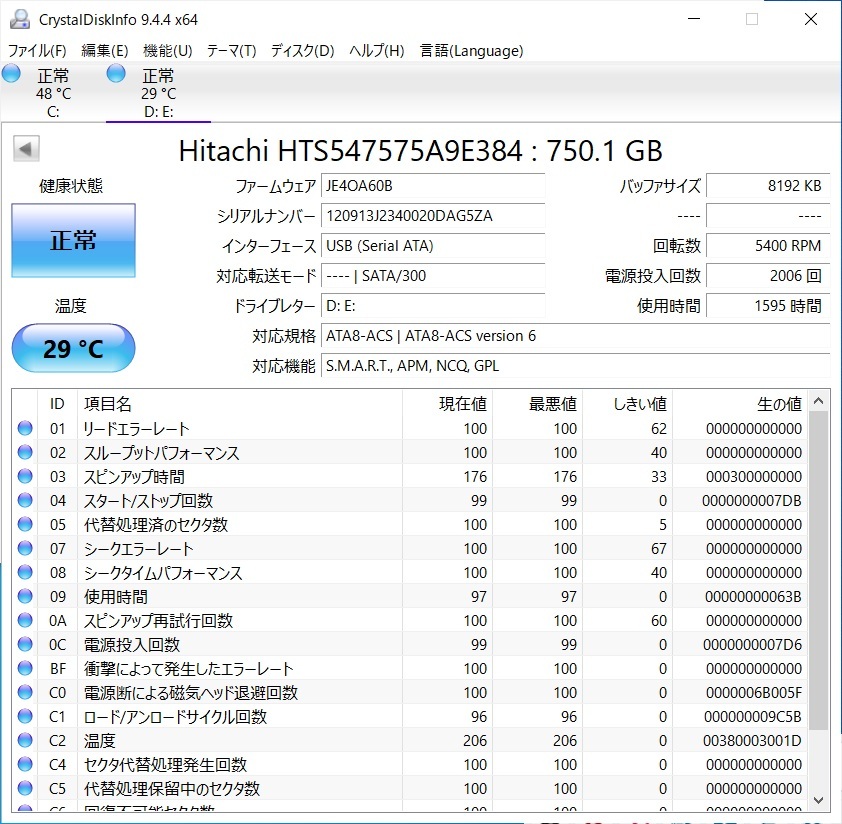Open the ファイル(F) menu
This screenshot has width=842, height=824.
pos(37,50)
